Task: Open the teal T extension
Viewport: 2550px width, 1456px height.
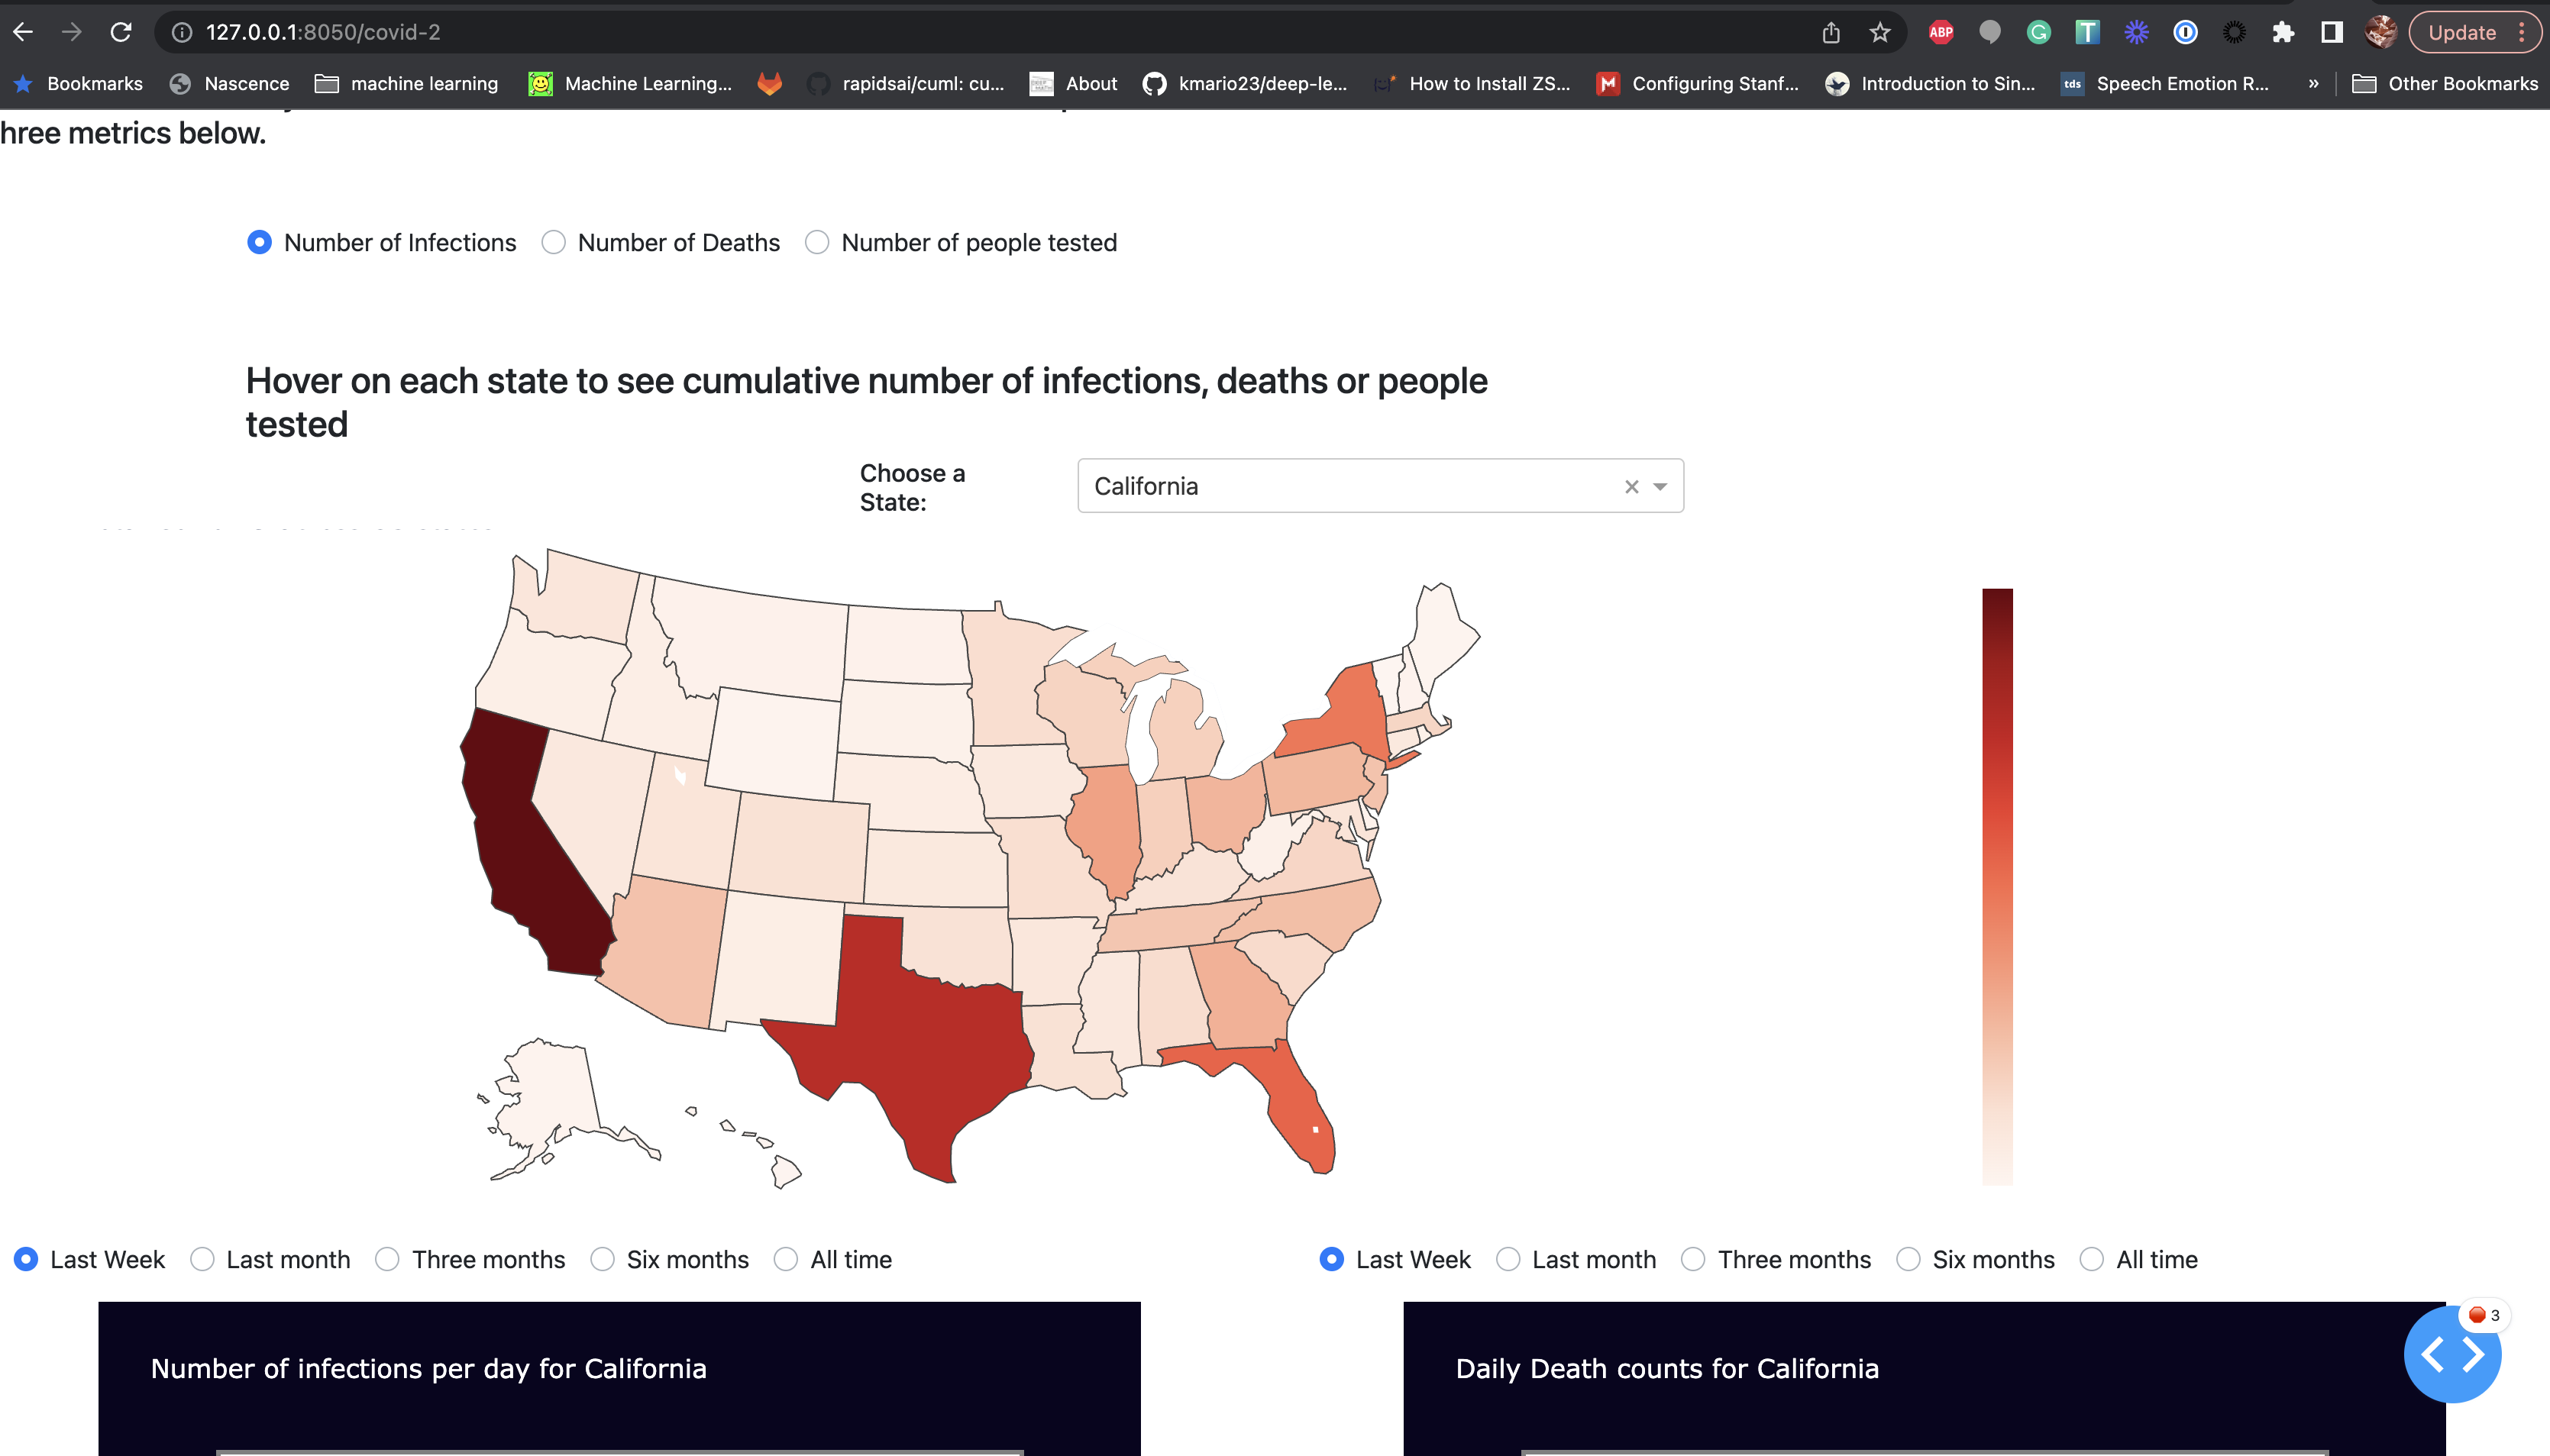Action: 2087,32
